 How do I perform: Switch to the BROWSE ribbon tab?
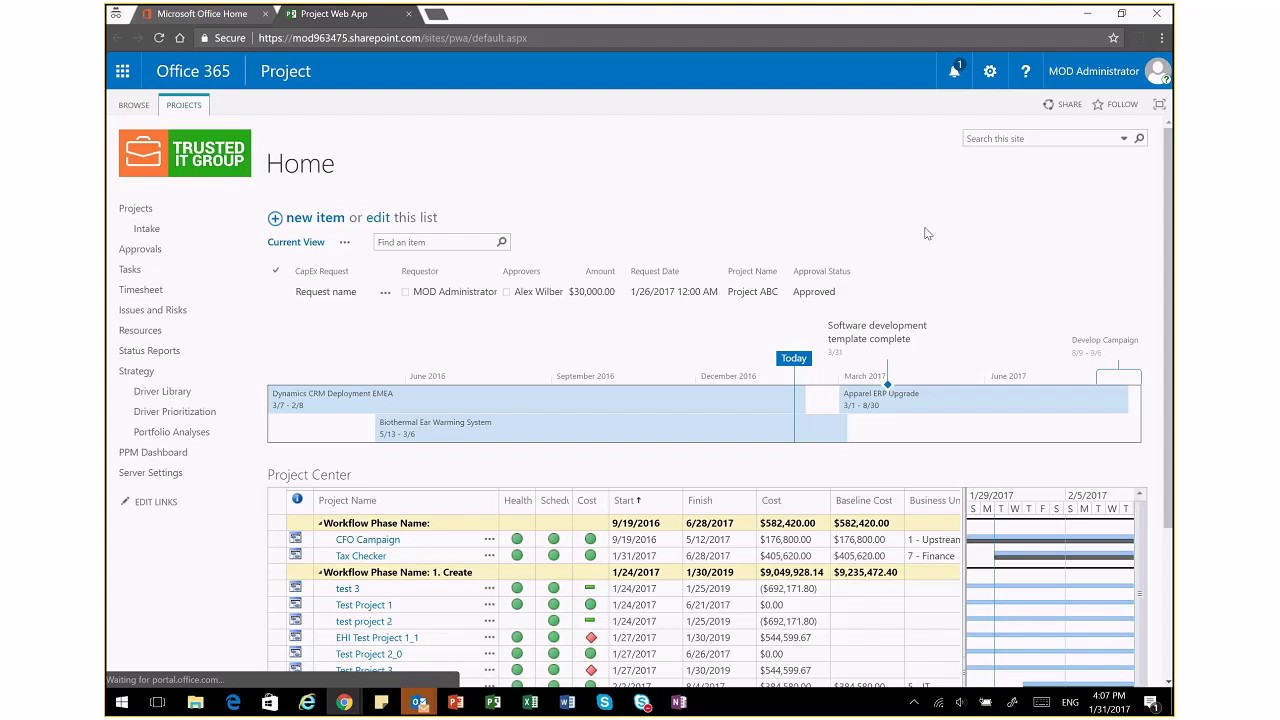133,105
